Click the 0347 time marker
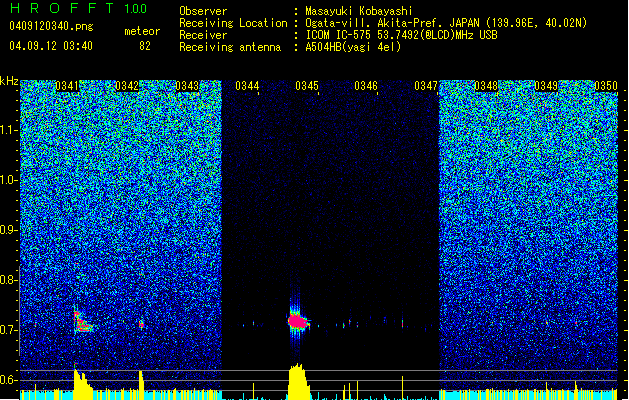Viewport: 629px width, 400px height. tap(426, 86)
